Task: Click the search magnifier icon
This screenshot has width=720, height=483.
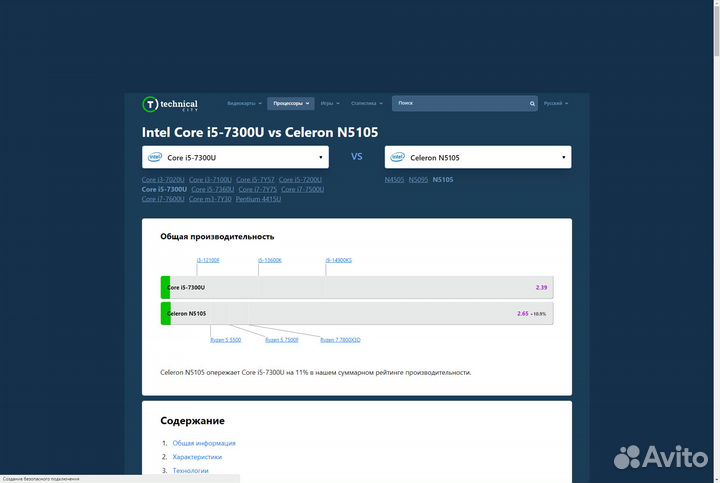Action: tap(532, 104)
